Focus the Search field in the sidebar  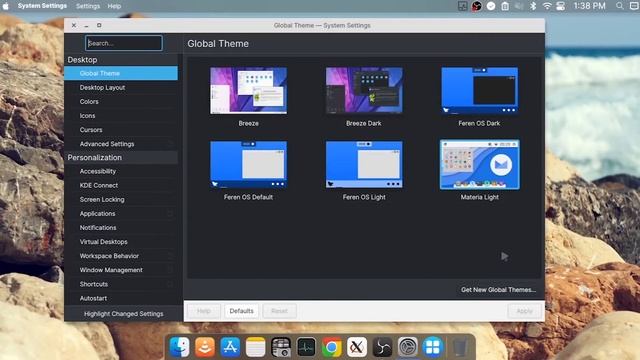(x=124, y=43)
